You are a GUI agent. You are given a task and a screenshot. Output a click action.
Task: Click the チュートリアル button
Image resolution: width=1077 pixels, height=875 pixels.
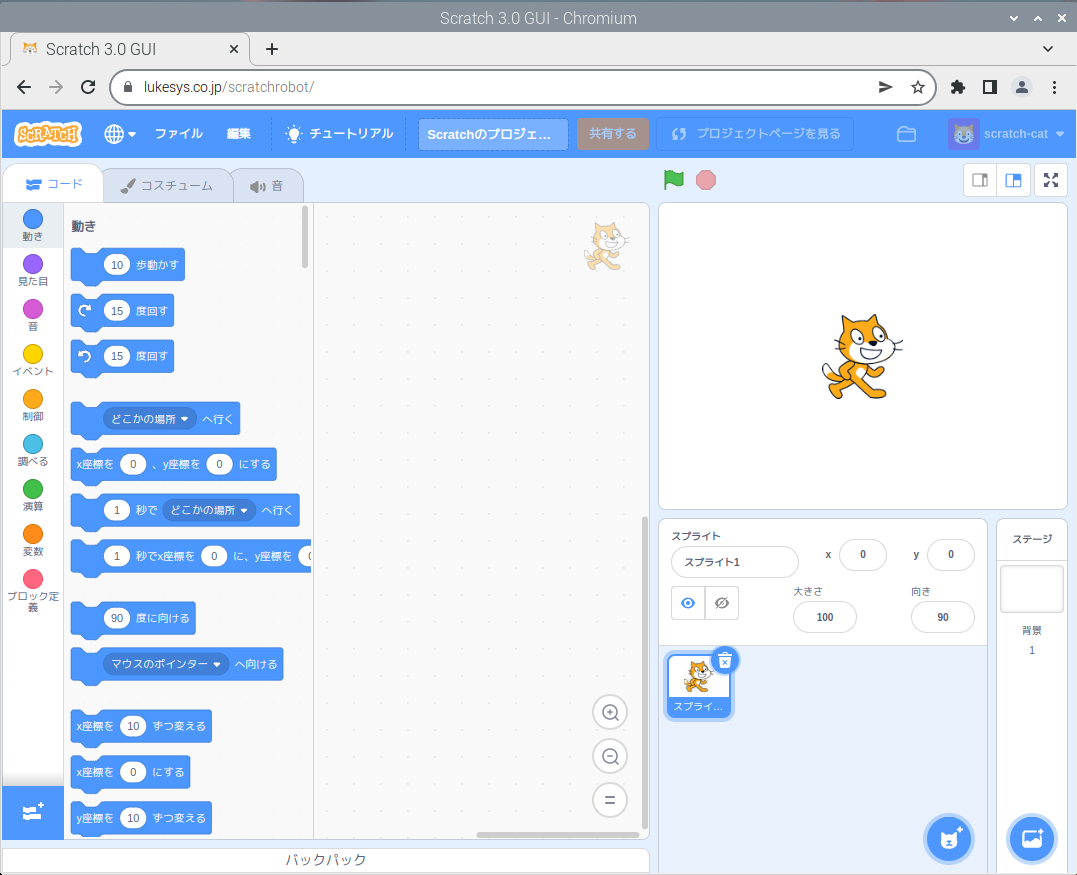coord(340,134)
